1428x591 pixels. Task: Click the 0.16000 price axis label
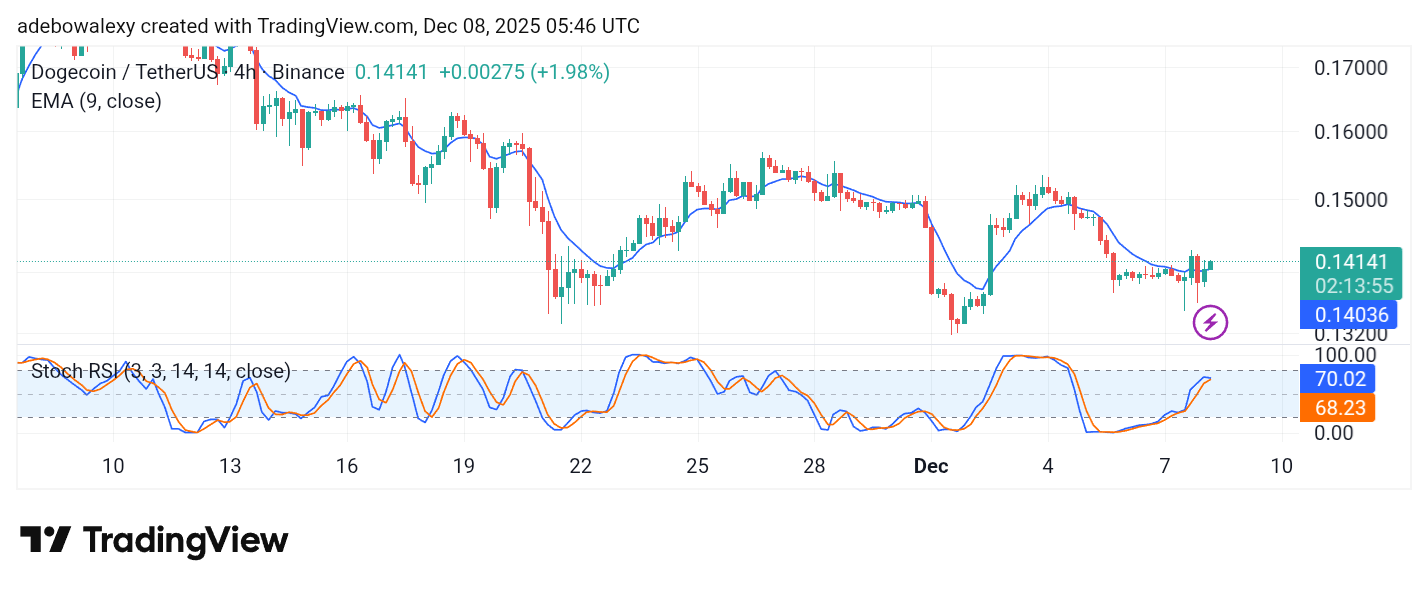[x=1351, y=133]
